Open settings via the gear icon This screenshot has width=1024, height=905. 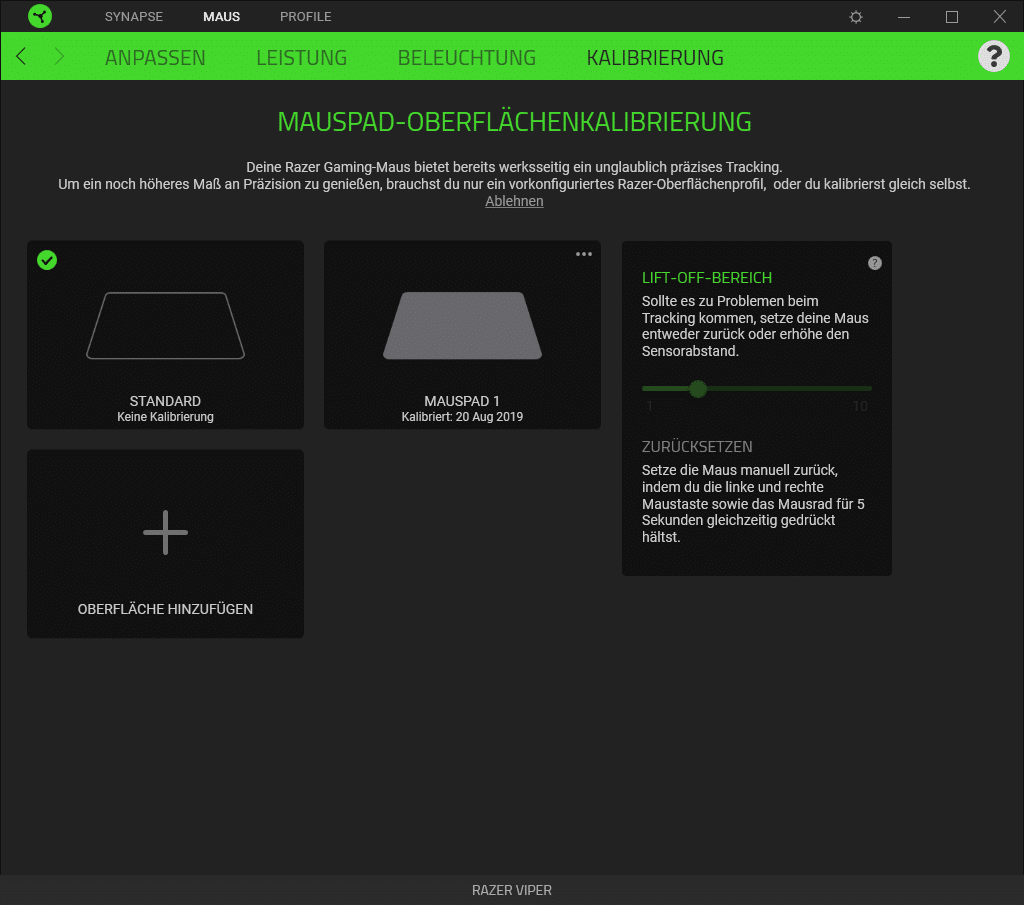(856, 17)
